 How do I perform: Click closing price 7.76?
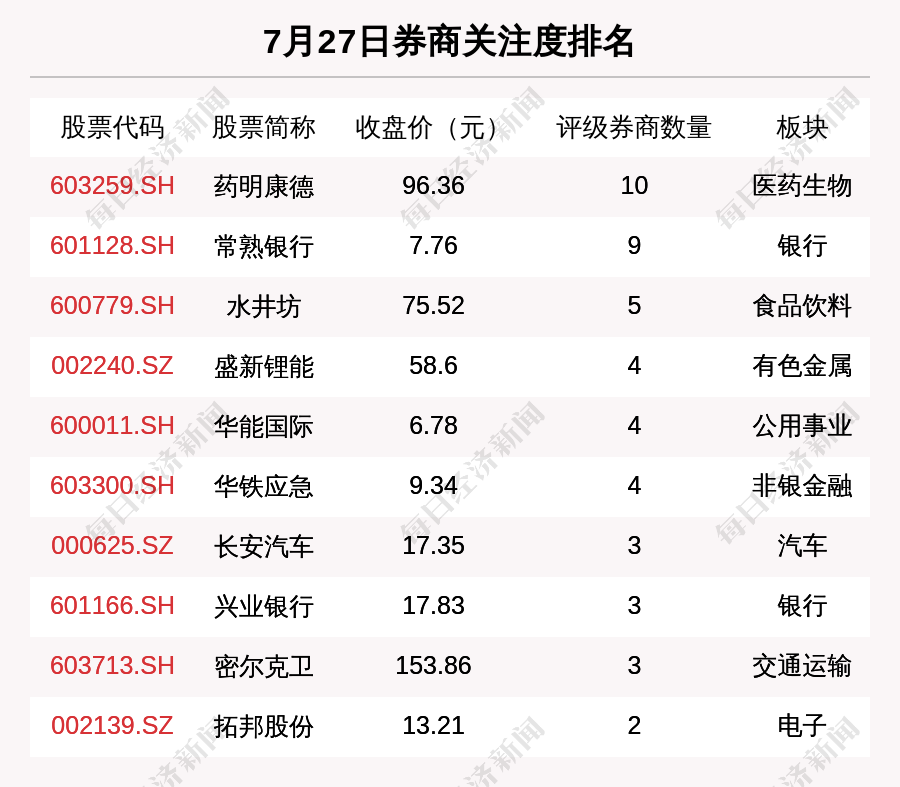click(433, 246)
